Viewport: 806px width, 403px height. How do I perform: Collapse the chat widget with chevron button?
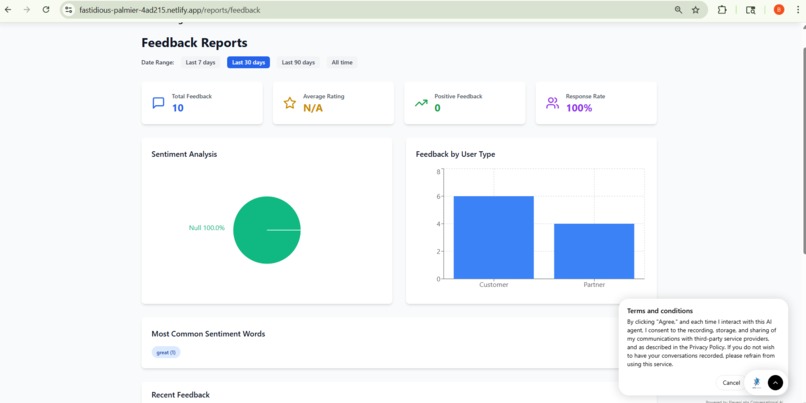click(775, 382)
